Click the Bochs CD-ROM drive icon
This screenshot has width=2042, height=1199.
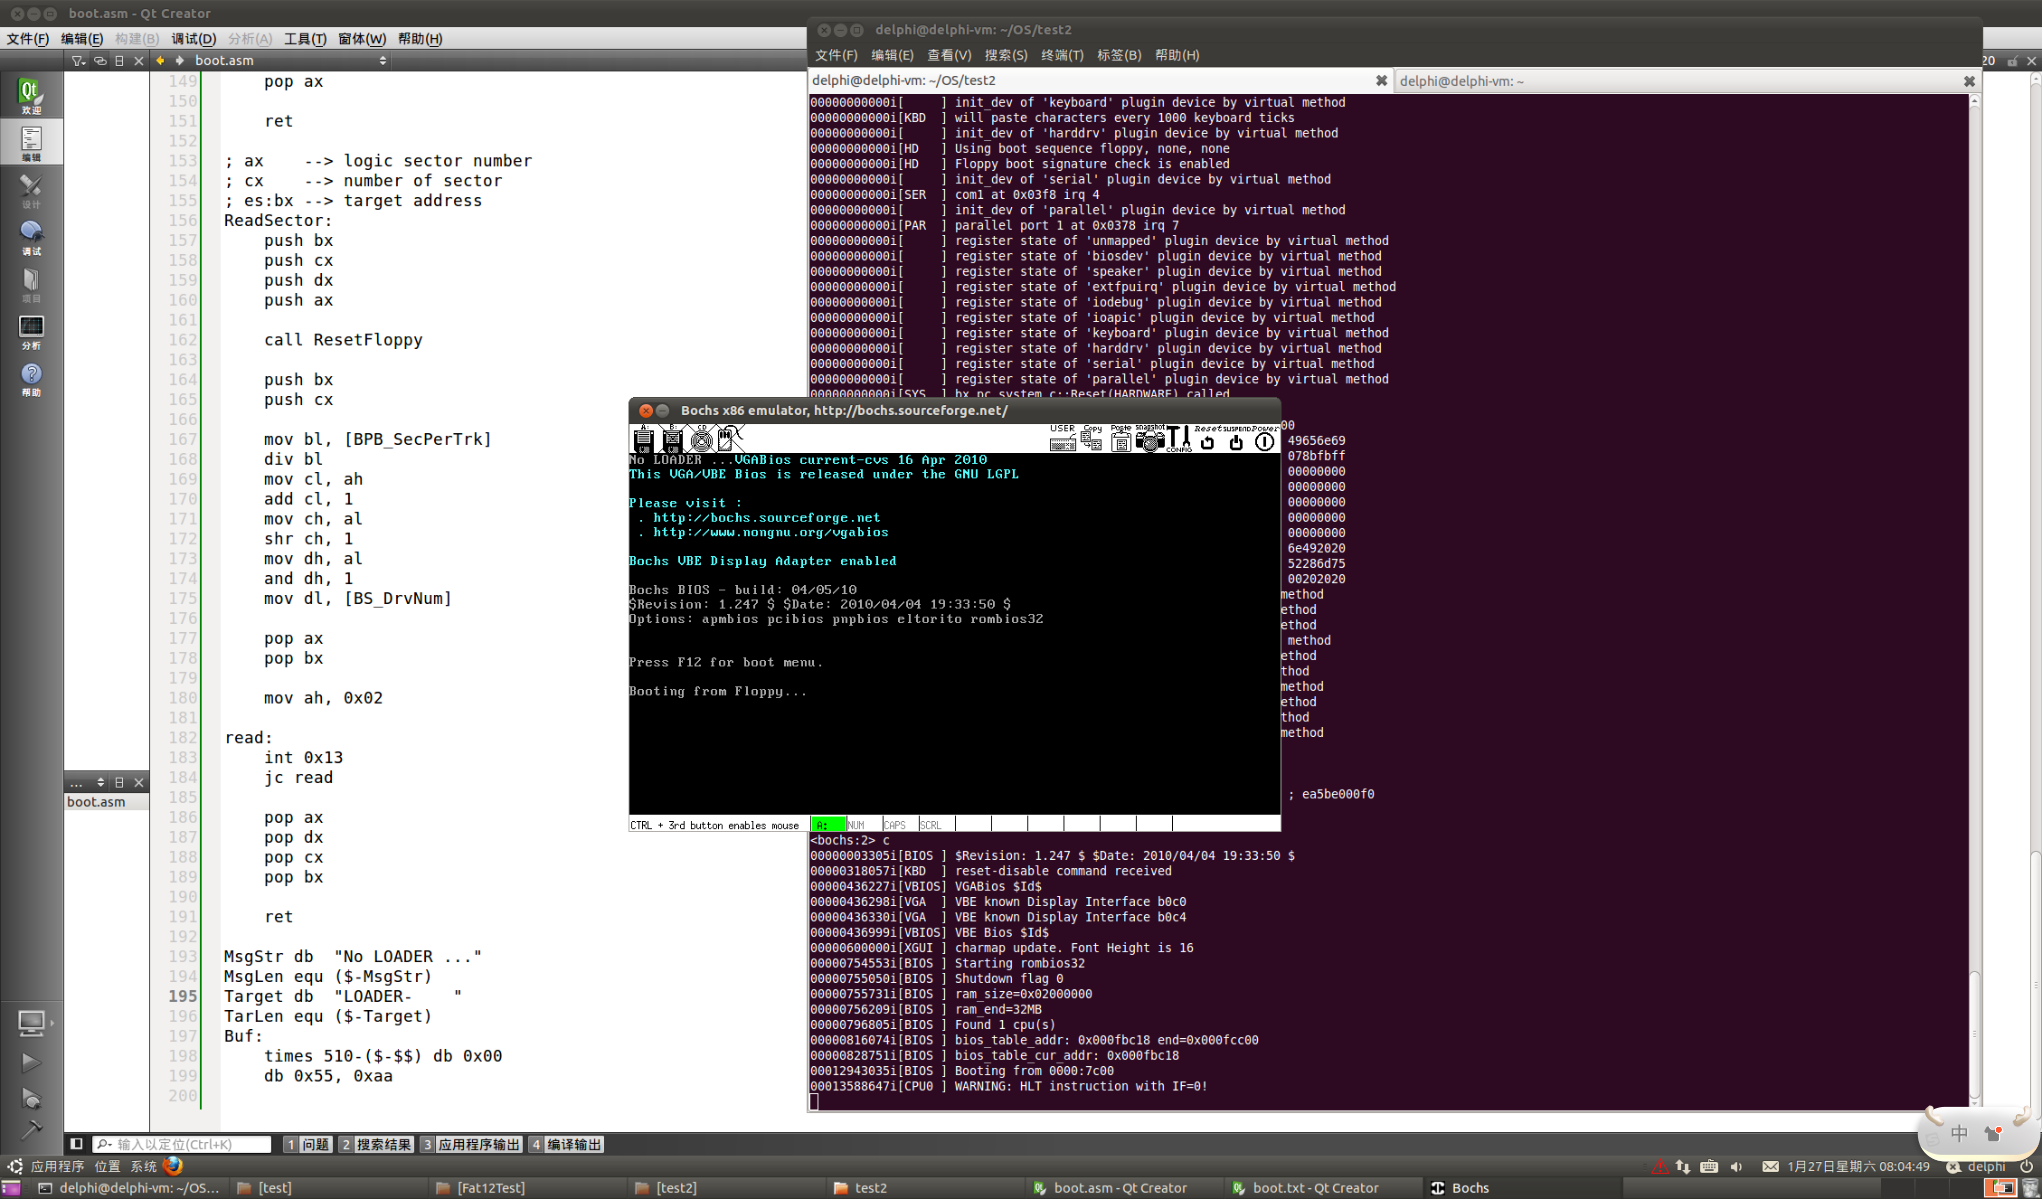tap(702, 441)
